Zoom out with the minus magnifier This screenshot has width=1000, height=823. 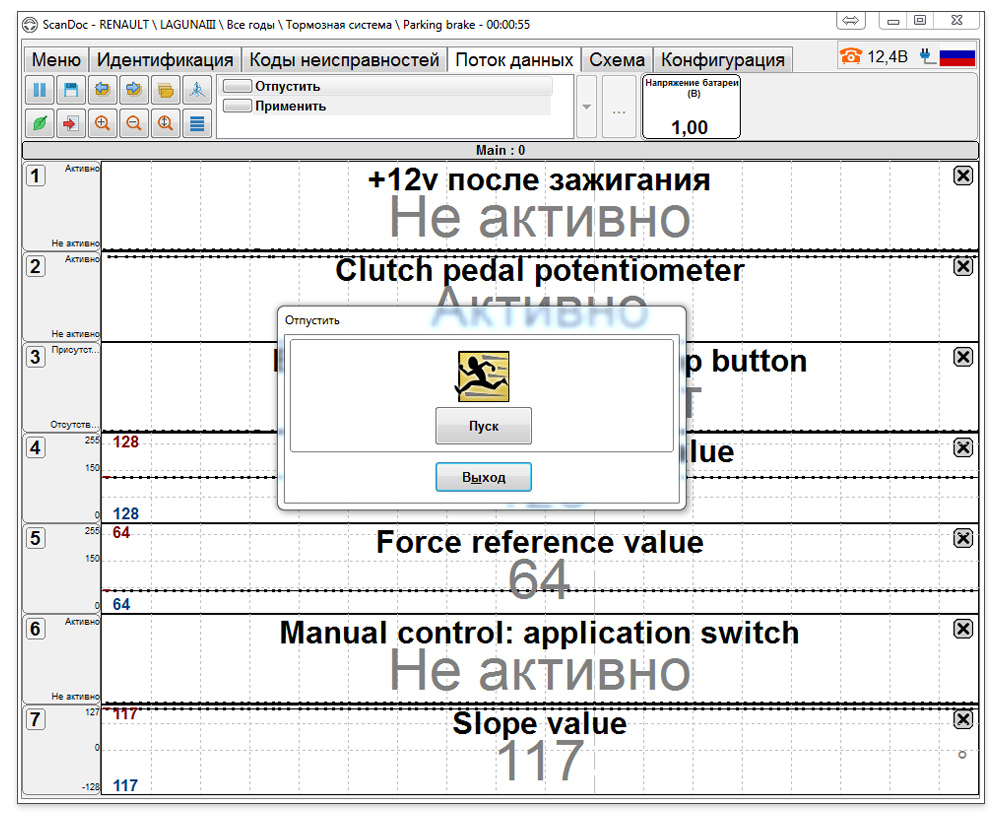[x=133, y=123]
